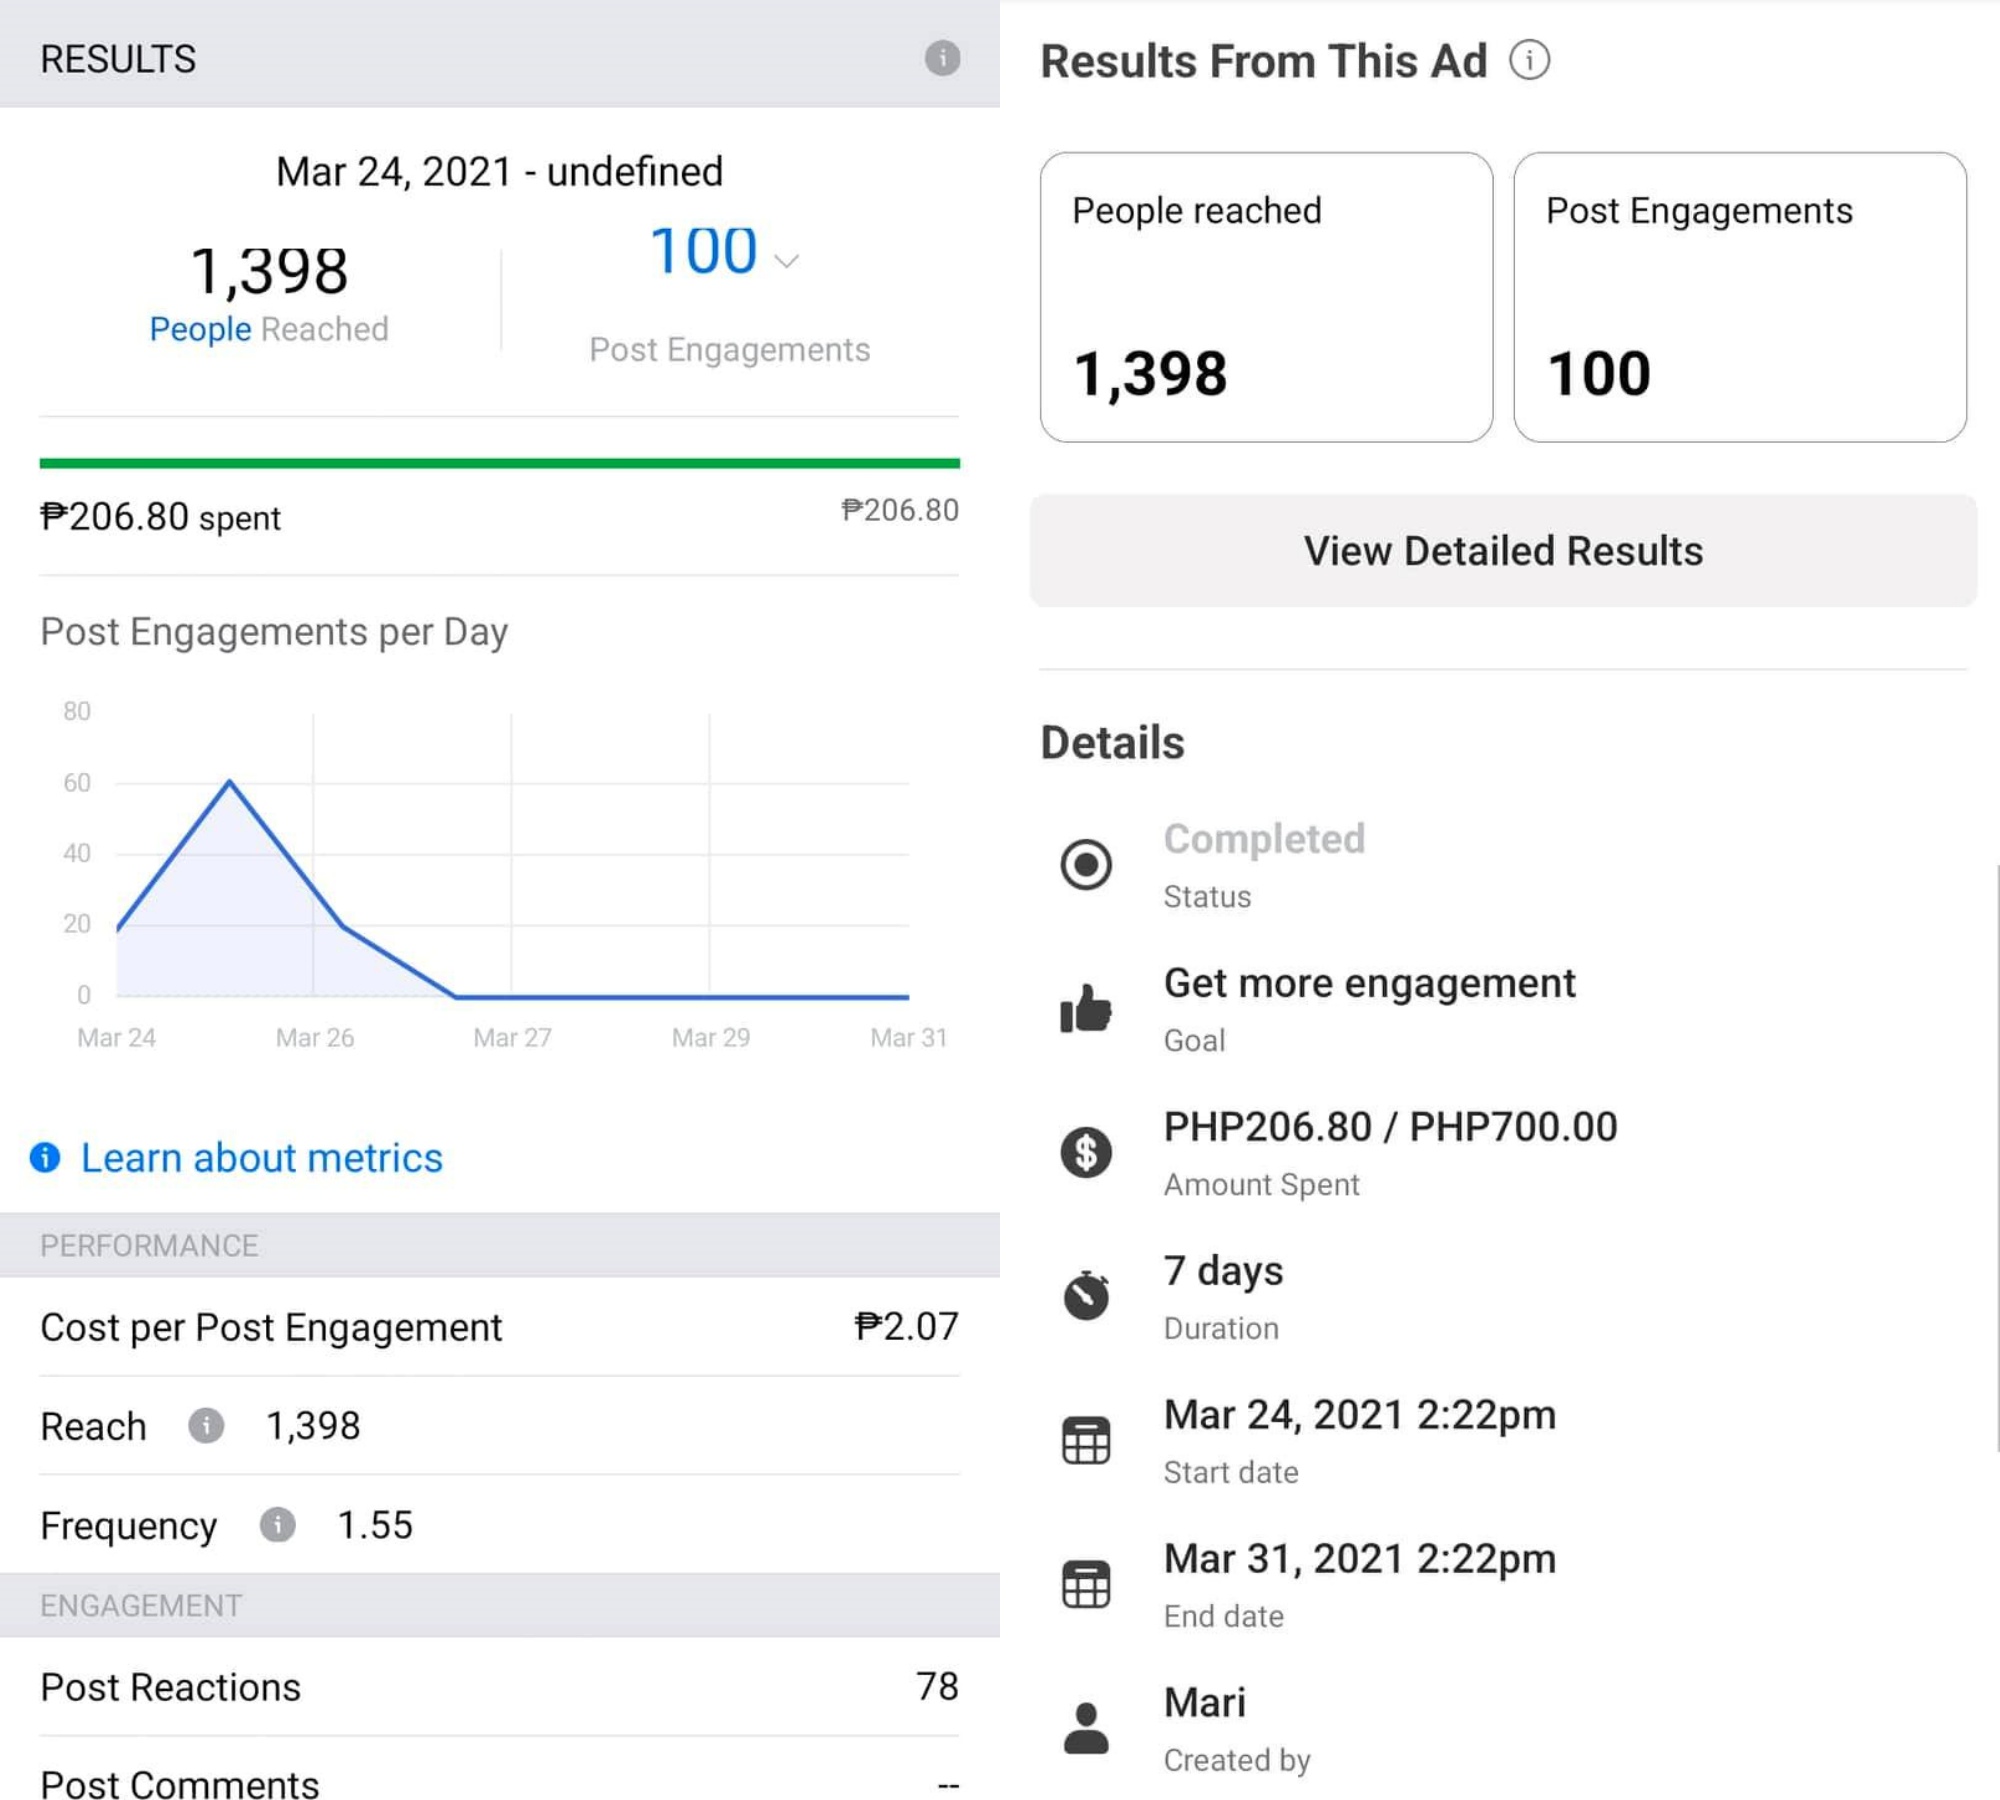2000x1800 pixels.
Task: Click the blue People link under 1,398
Action: (200, 329)
